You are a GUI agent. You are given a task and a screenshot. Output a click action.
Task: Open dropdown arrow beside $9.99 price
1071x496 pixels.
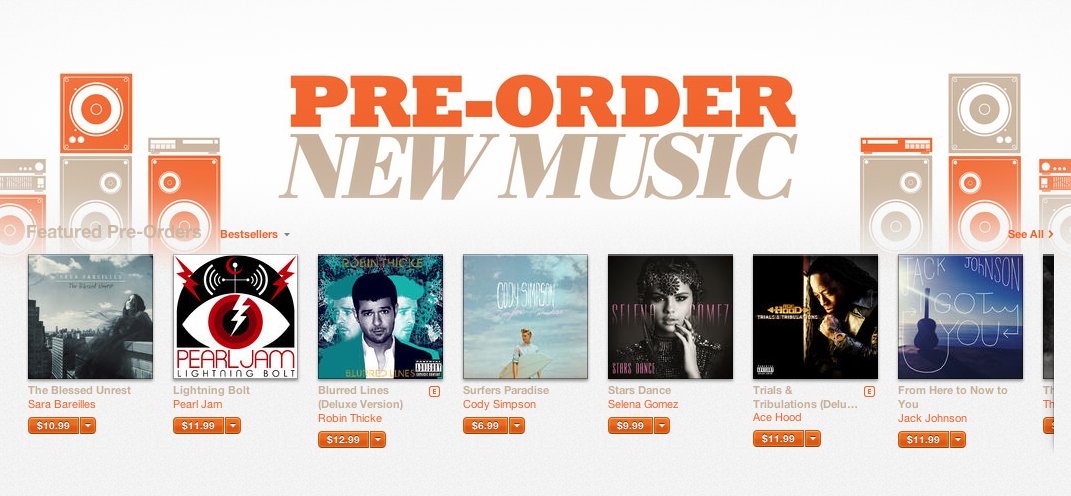tap(662, 426)
